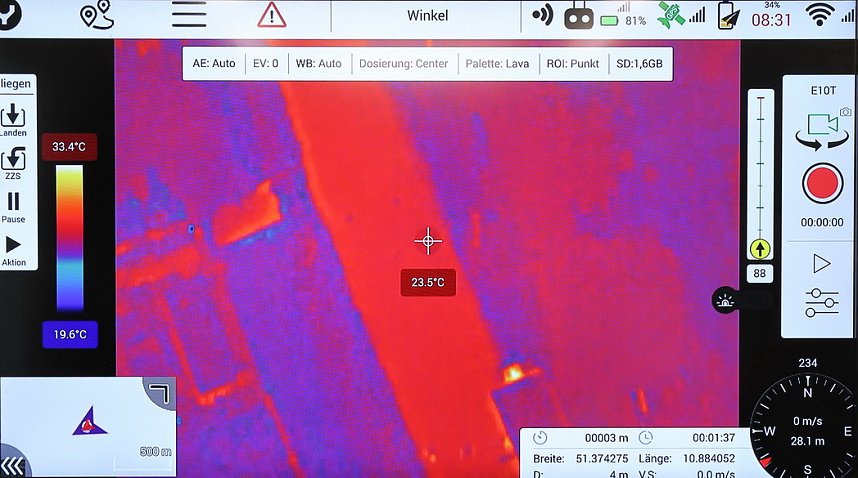This screenshot has width=858, height=478.
Task: Tap the flight time 00:01:37
Action: coord(714,438)
